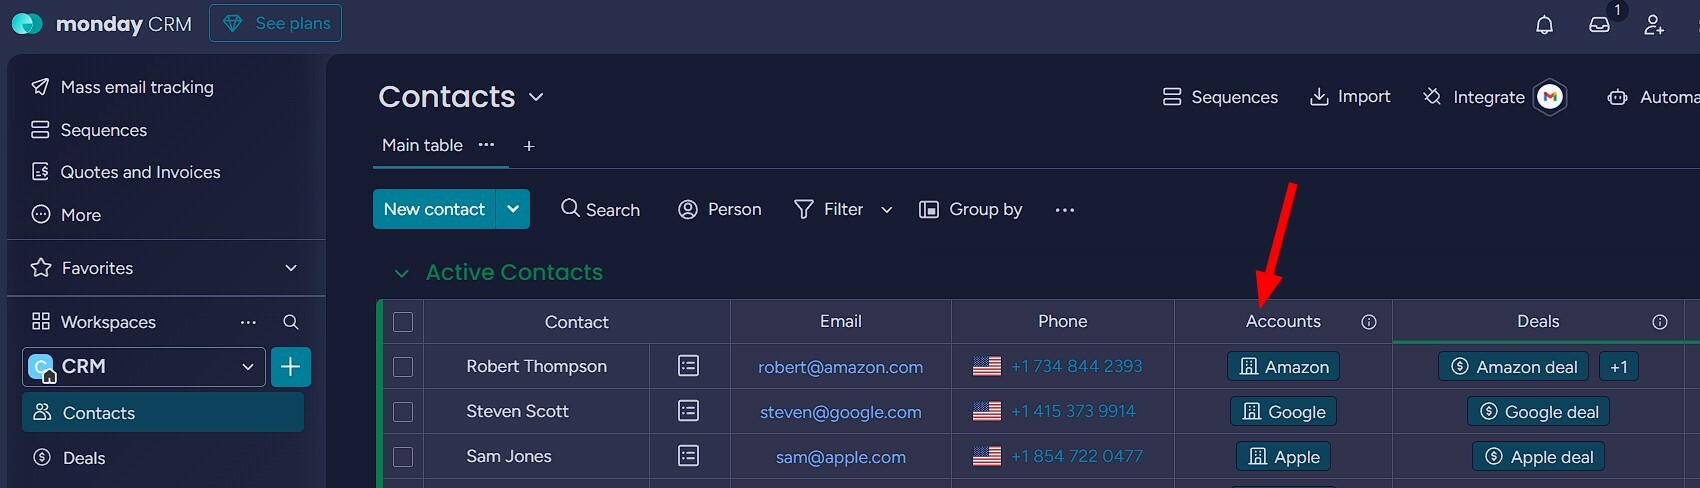1700x488 pixels.
Task: Open the Contacts board title dropdown
Action: [x=536, y=97]
